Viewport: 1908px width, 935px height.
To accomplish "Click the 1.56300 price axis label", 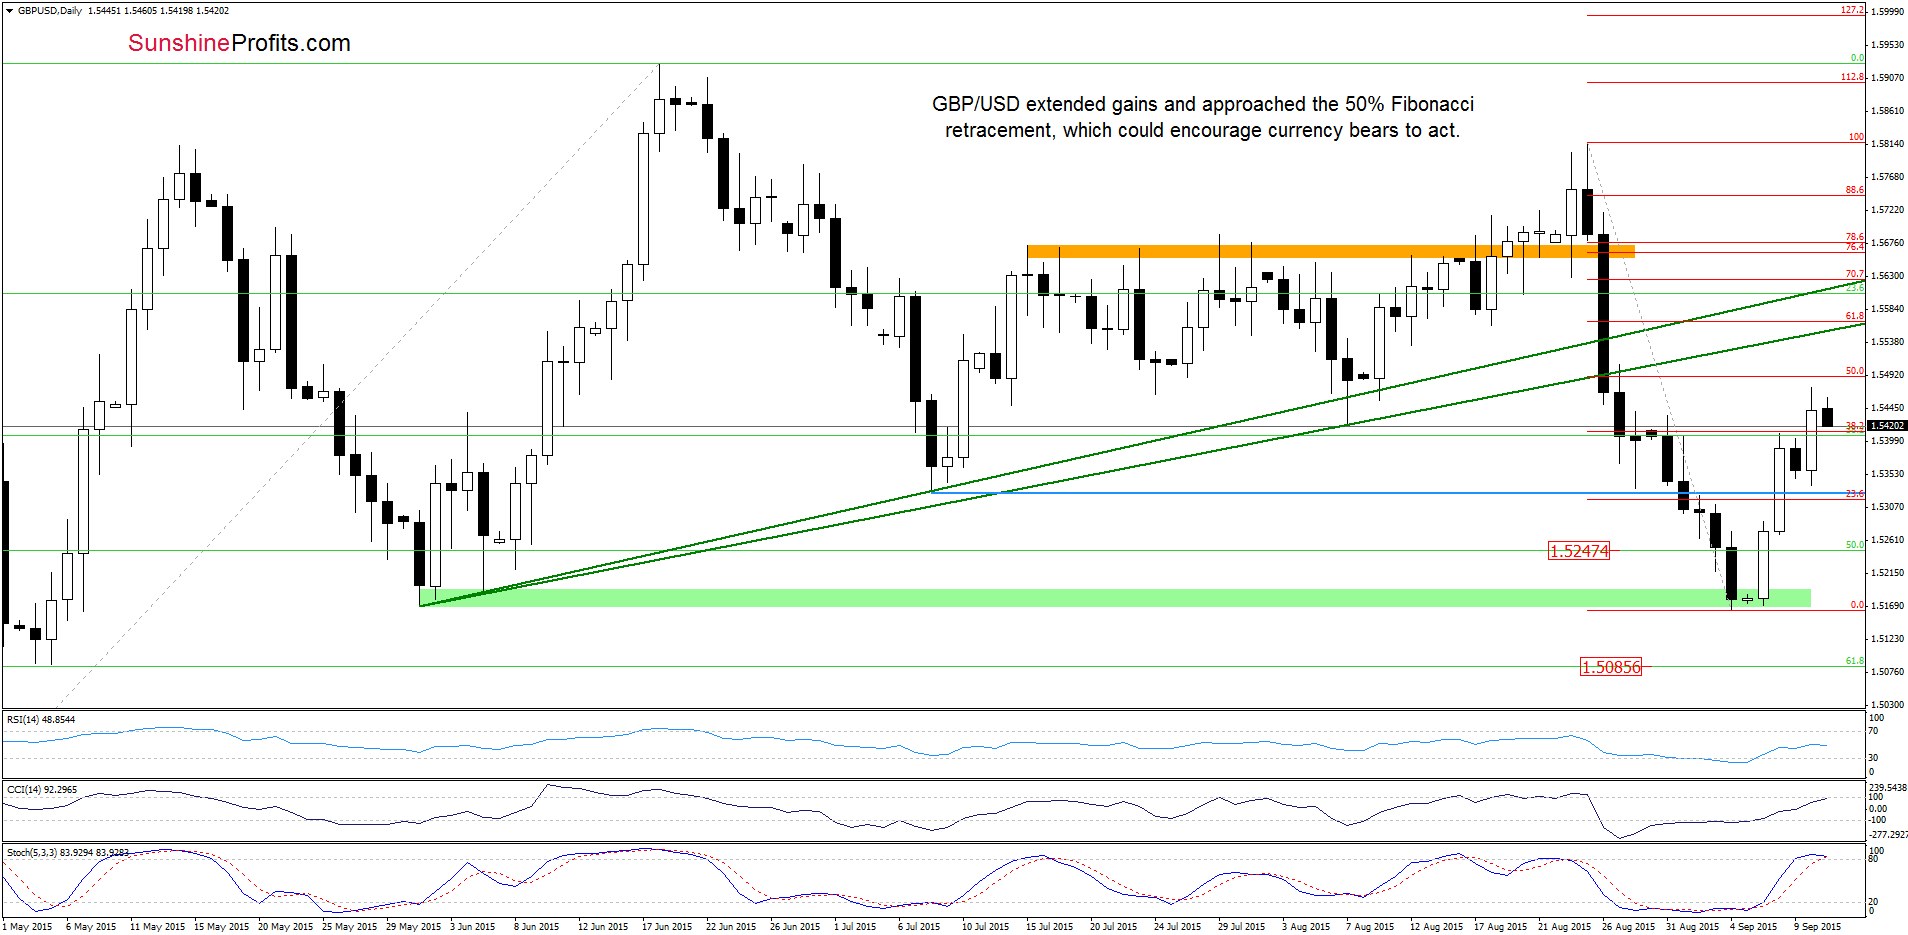I will point(1886,276).
